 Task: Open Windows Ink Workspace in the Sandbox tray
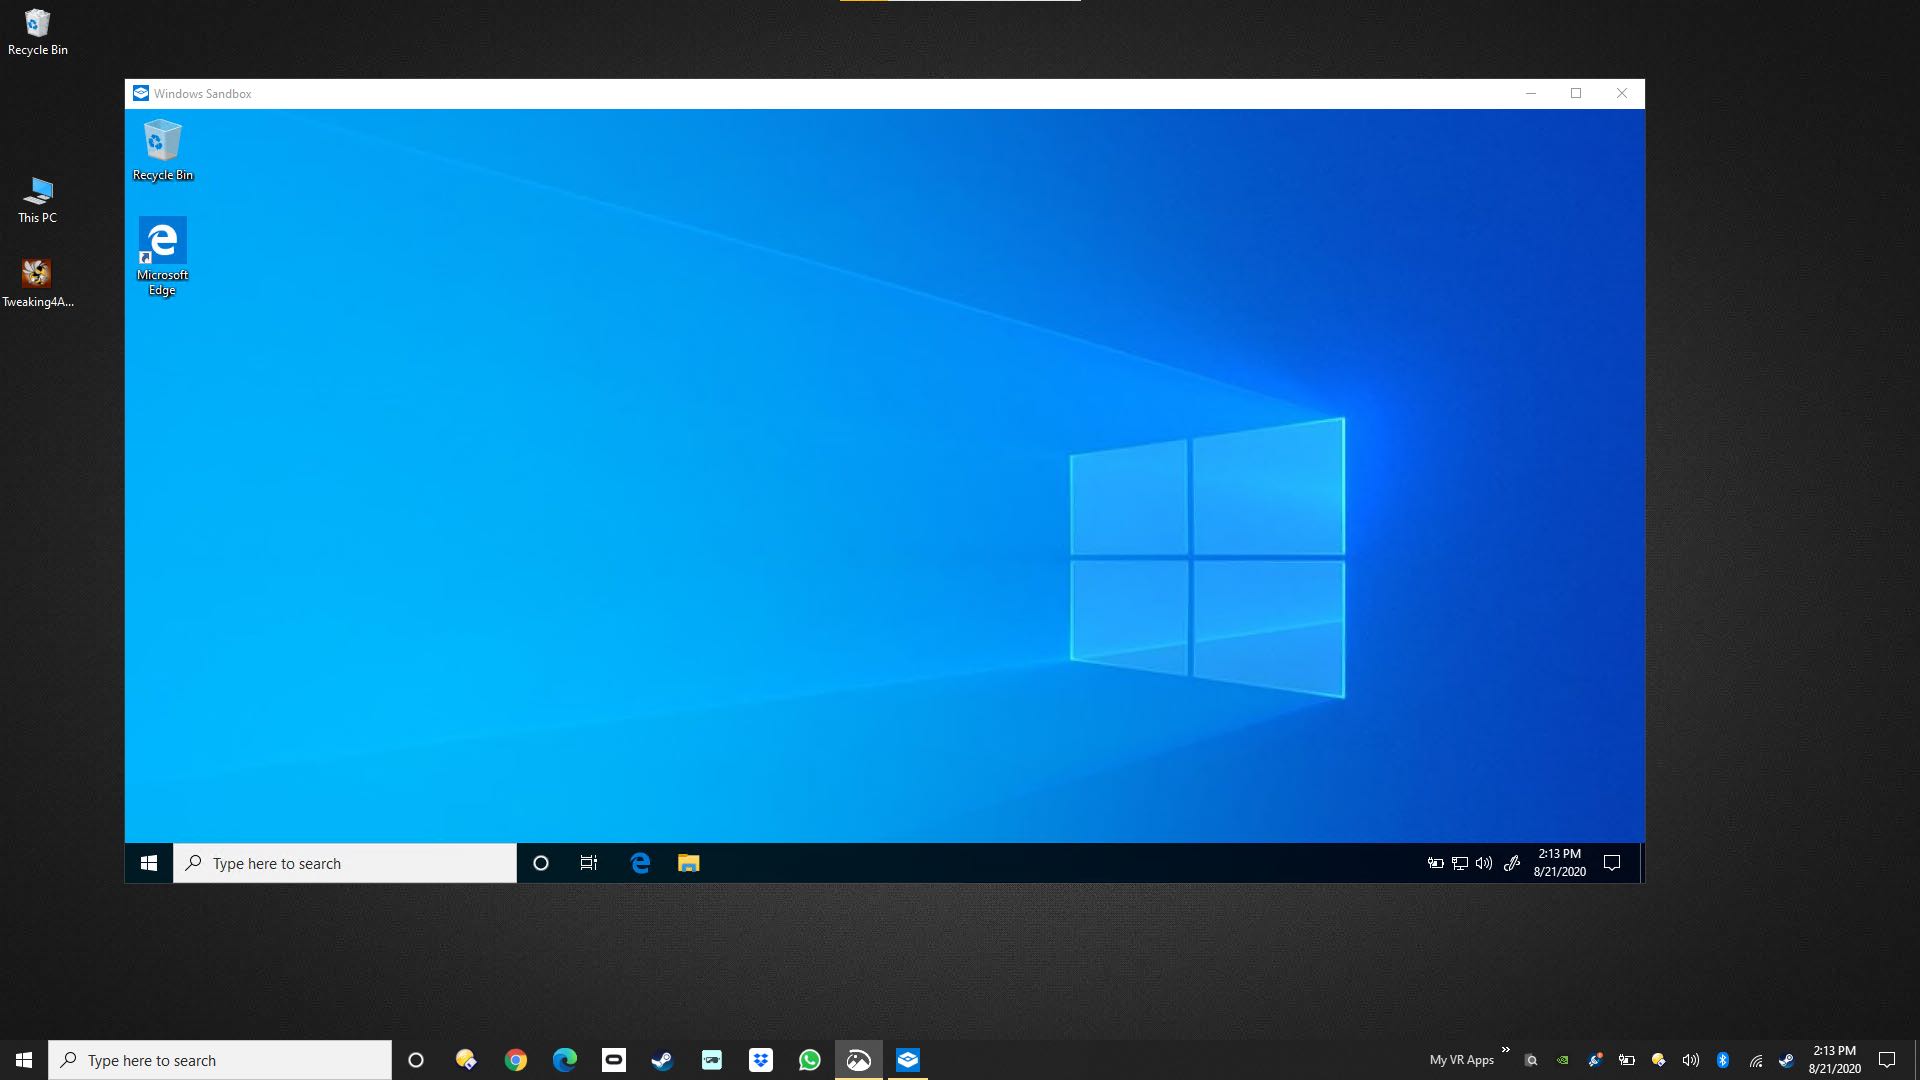[x=1512, y=863]
